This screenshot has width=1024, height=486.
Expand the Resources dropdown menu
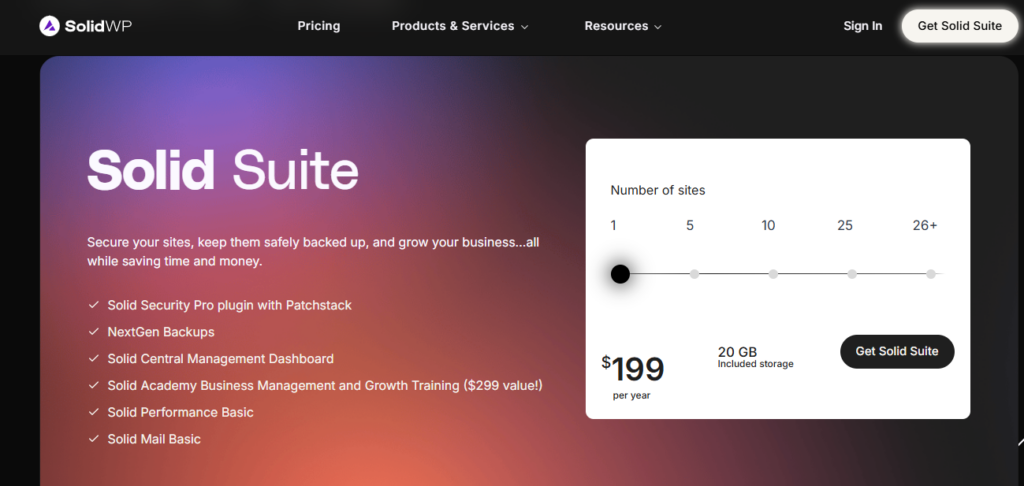click(x=623, y=26)
